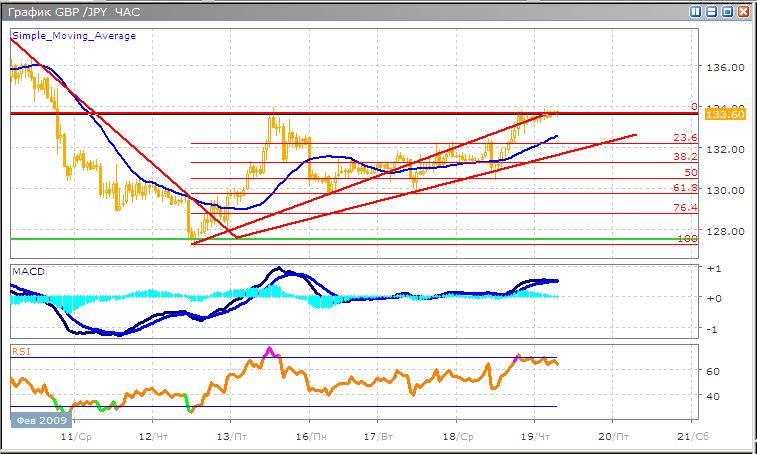Click the 19/Чт date on time axis

[535, 437]
